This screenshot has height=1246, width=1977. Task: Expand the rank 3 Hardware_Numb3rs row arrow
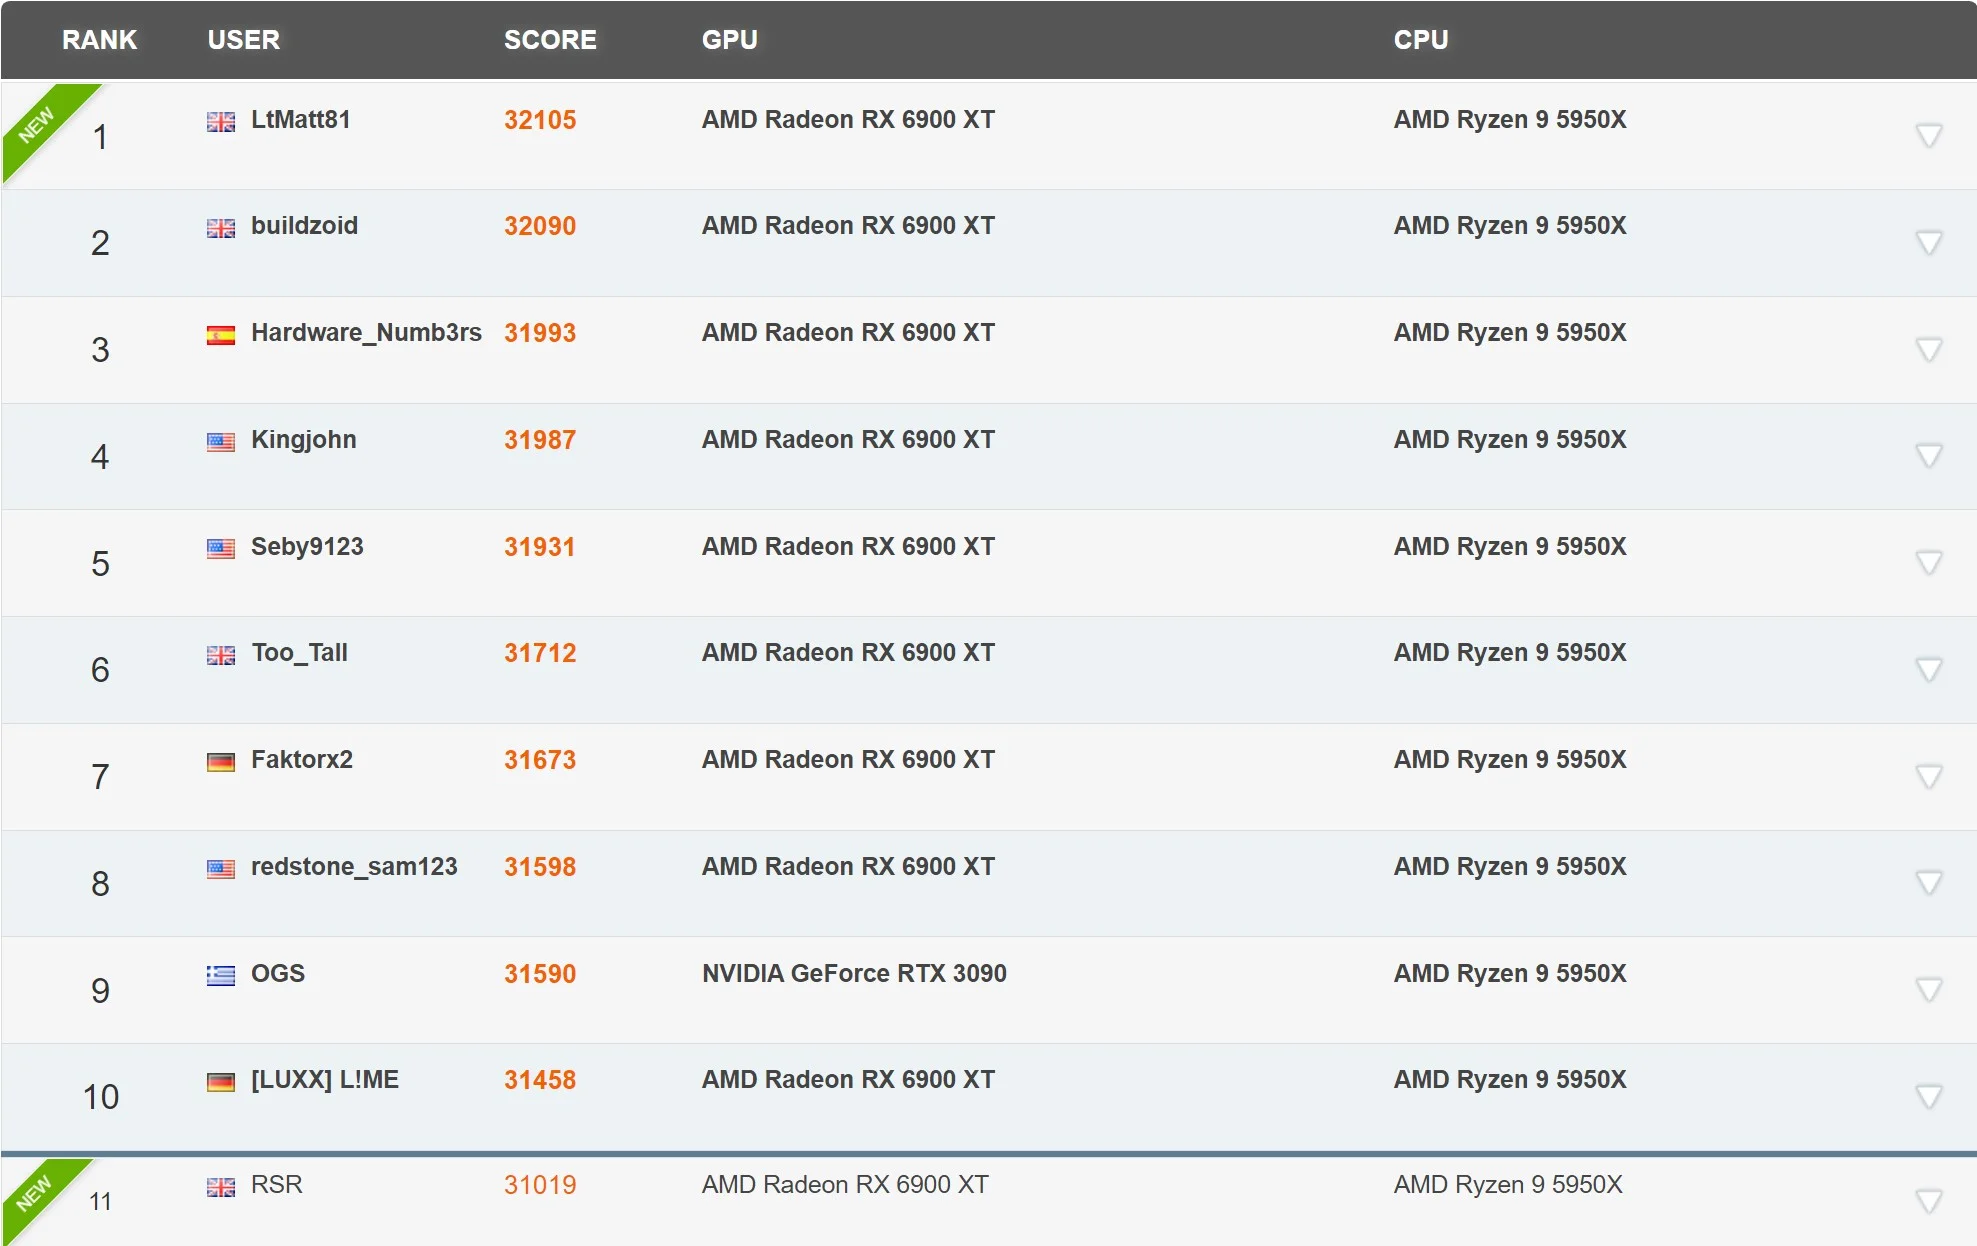pos(1929,349)
